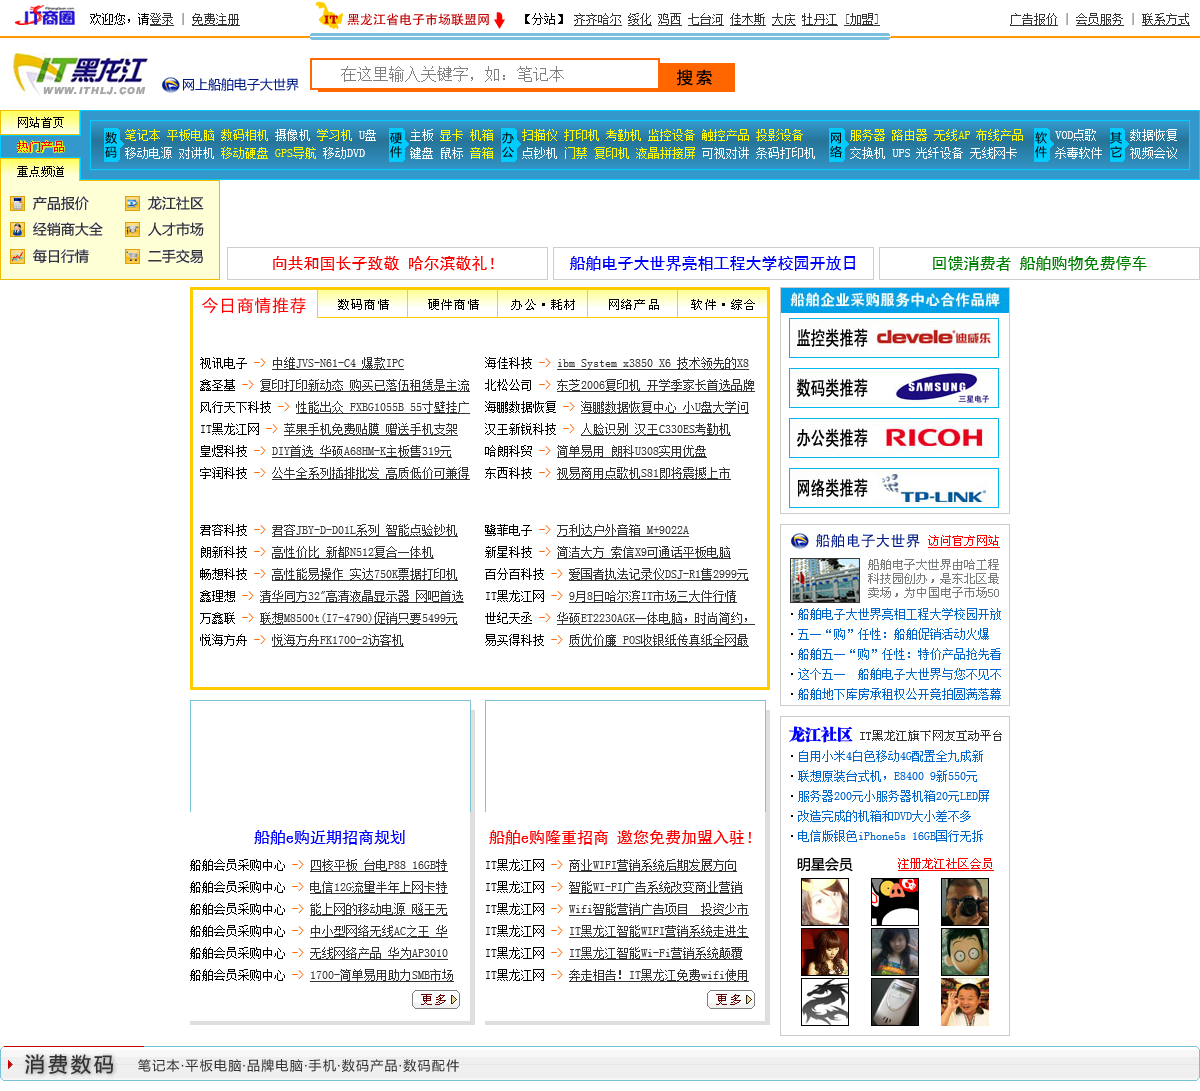Click the red down arrow beside 联盟网

point(499,20)
